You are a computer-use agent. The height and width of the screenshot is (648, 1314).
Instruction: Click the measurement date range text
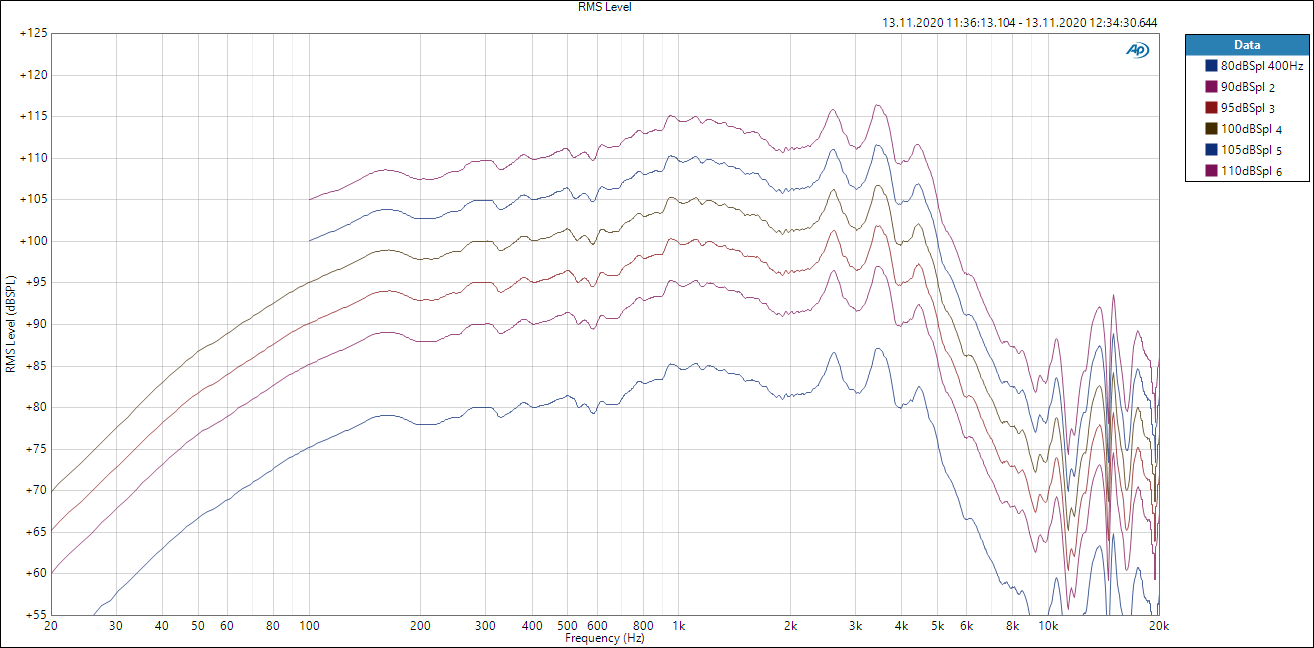1020,22
